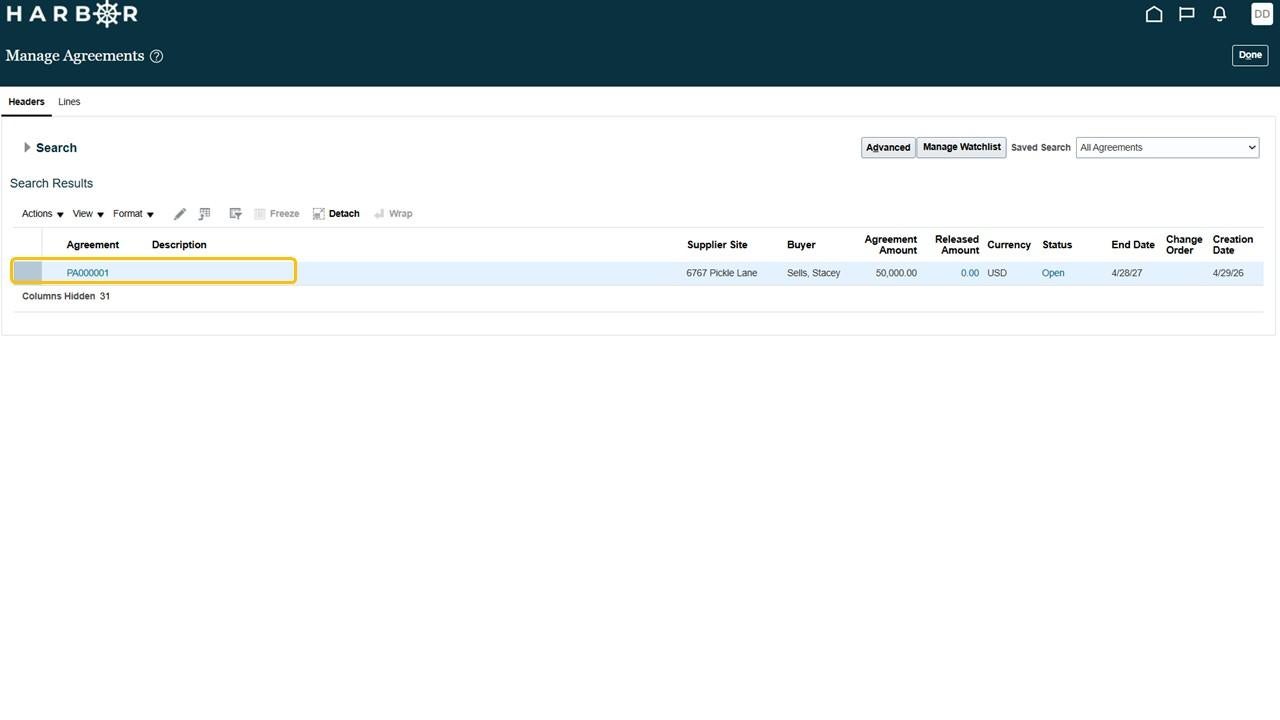The image size is (1280, 720).
Task: Open the DD user profile menu
Action: (1262, 14)
